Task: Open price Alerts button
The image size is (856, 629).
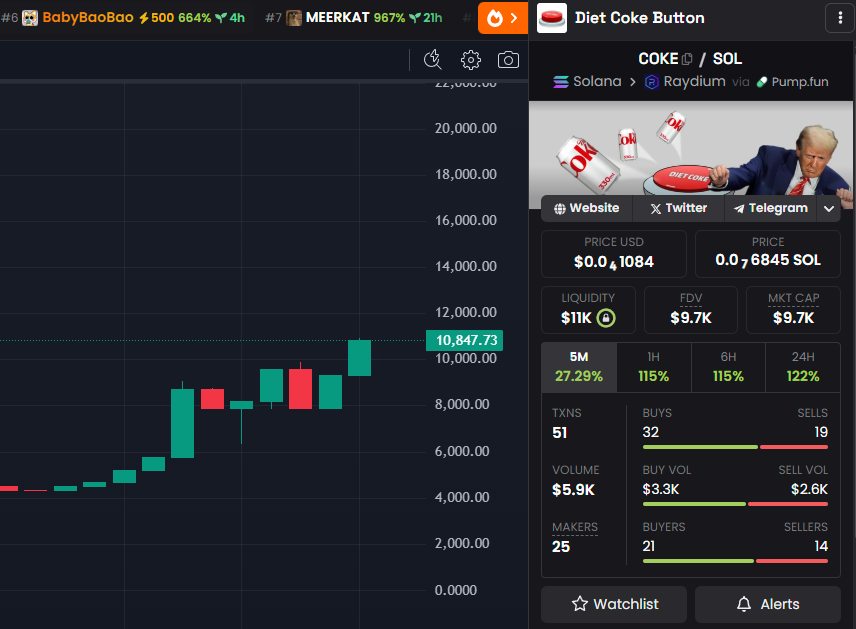Action: pos(768,604)
